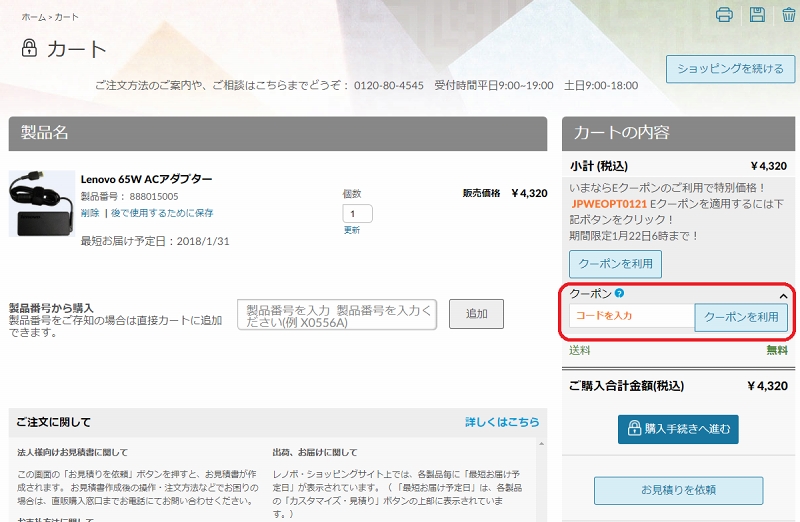Click the 小計 (税込) label
This screenshot has height=522, width=800.
coord(598,166)
